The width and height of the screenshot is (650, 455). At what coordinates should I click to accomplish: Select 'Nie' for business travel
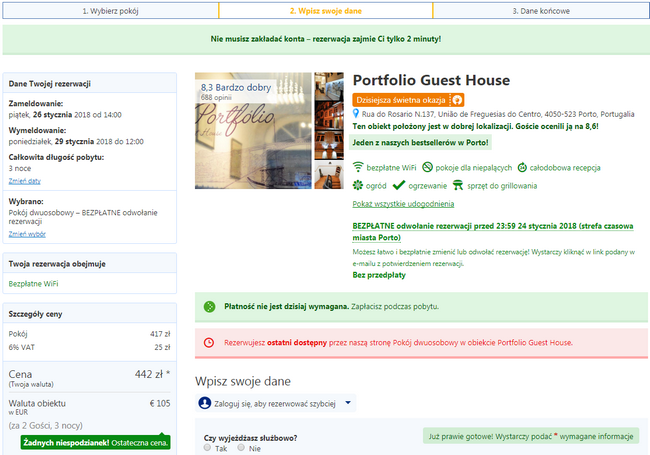pyautogui.click(x=241, y=448)
